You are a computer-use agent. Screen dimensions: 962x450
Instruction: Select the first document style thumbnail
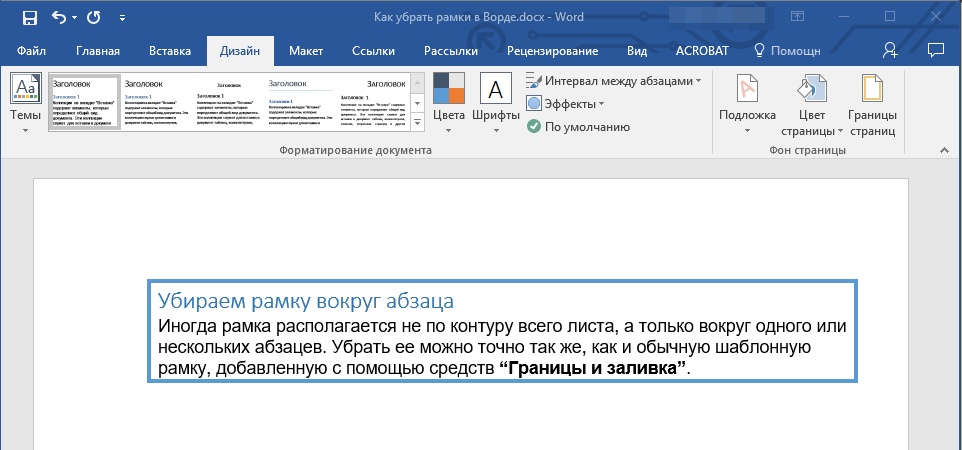pos(84,101)
